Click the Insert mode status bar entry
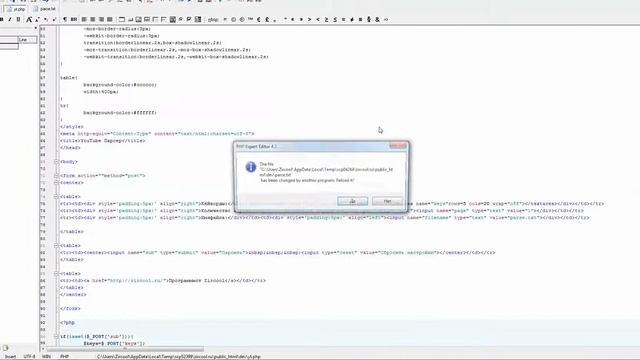The width and height of the screenshot is (640, 360). [11, 357]
